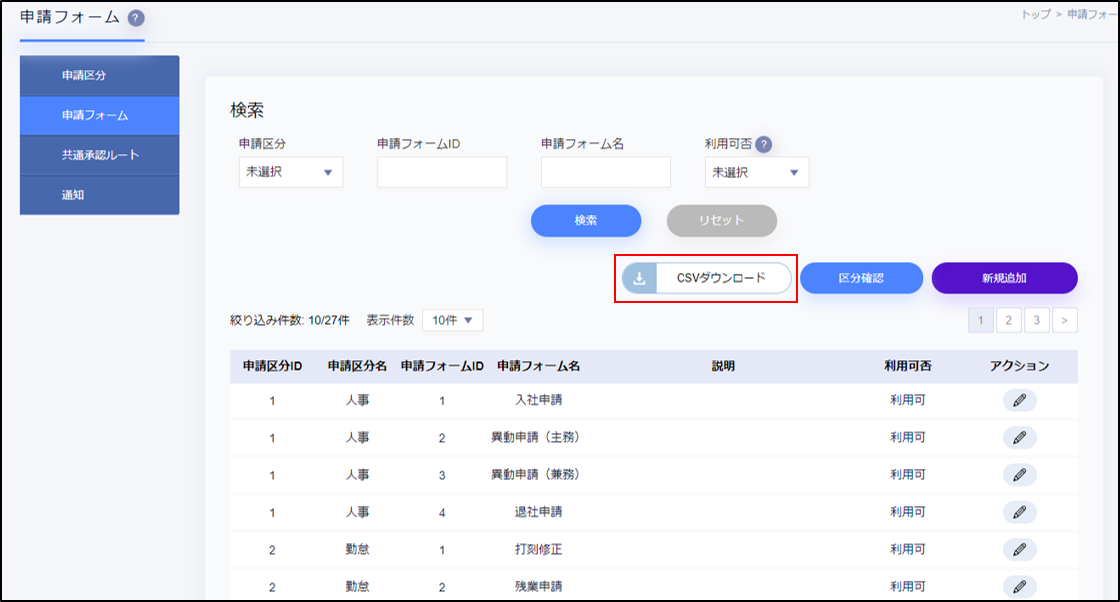Download the list with CSVダウンロード
The image size is (1120, 602).
click(707, 278)
